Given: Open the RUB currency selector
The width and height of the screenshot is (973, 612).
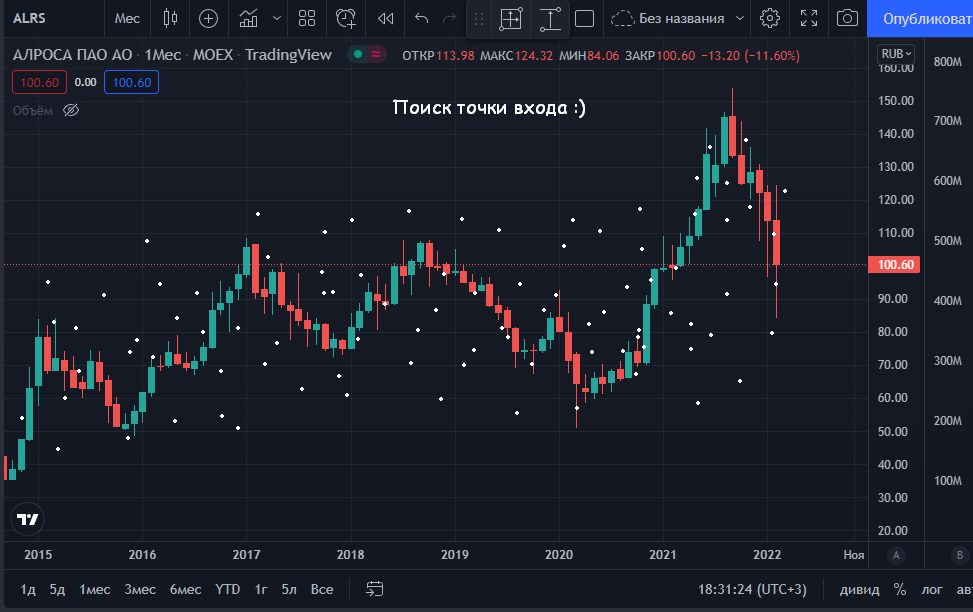Looking at the screenshot, I should coord(896,53).
